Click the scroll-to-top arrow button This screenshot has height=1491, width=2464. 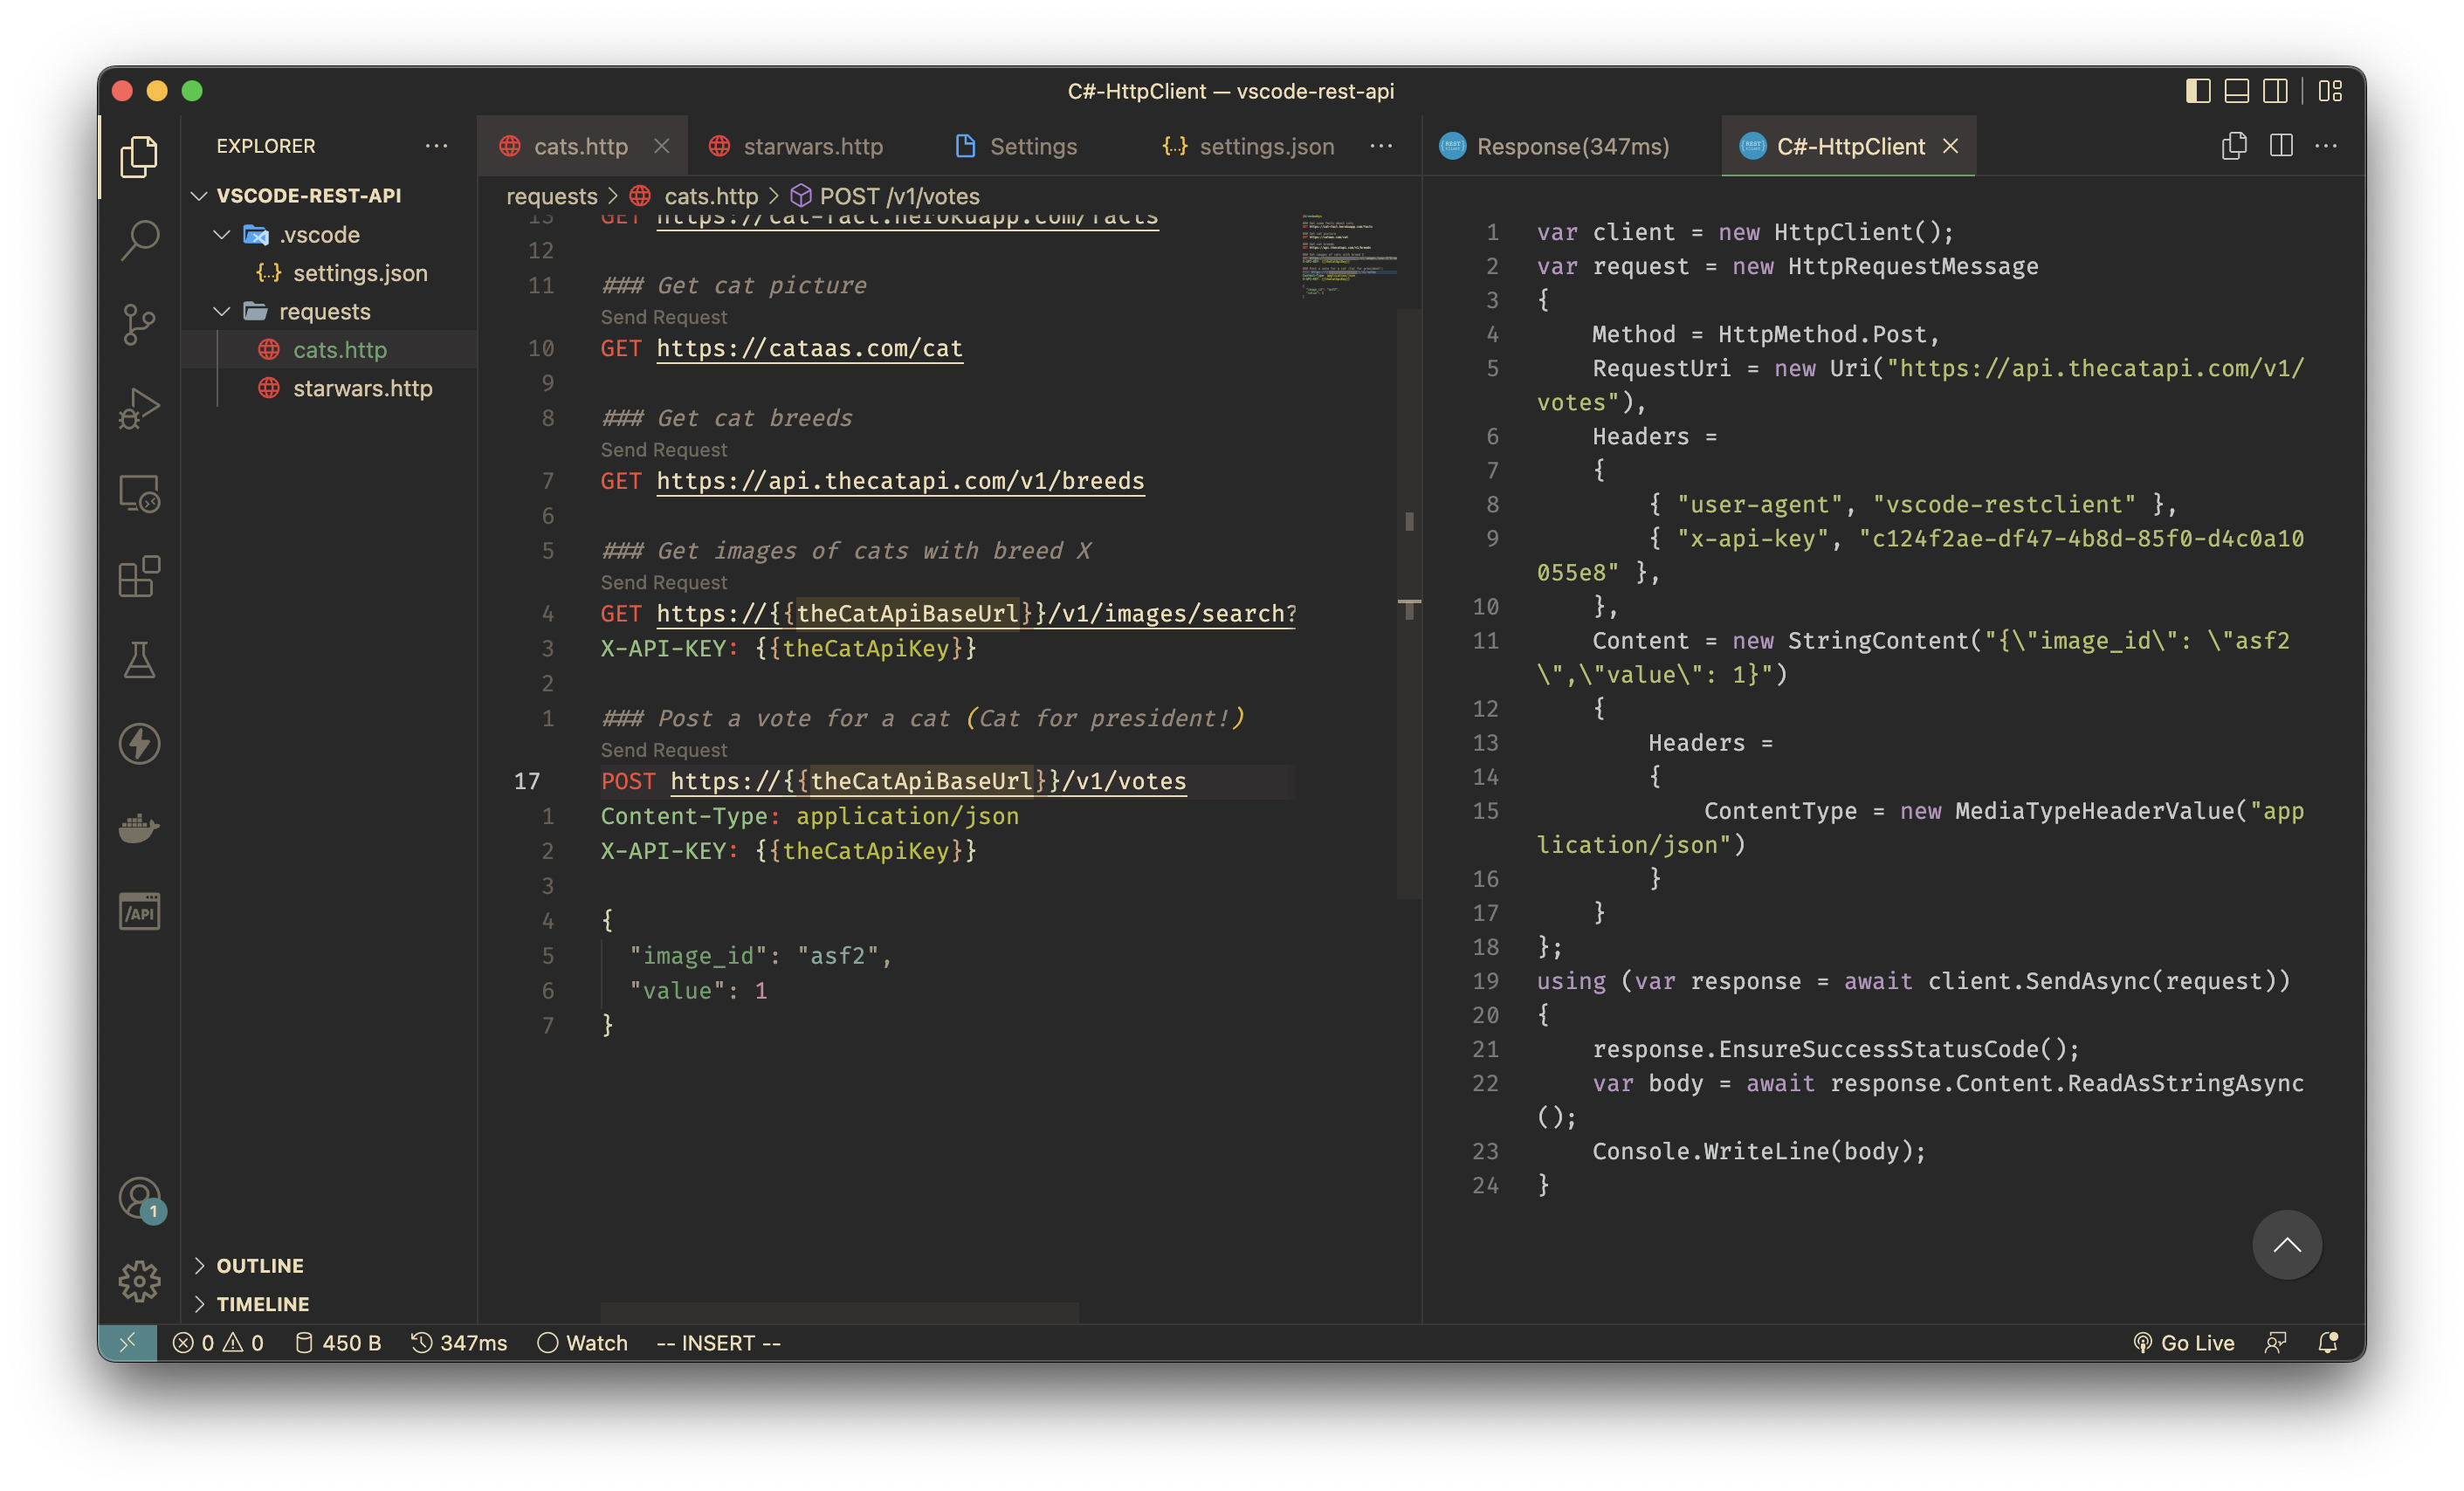pyautogui.click(x=2286, y=1245)
